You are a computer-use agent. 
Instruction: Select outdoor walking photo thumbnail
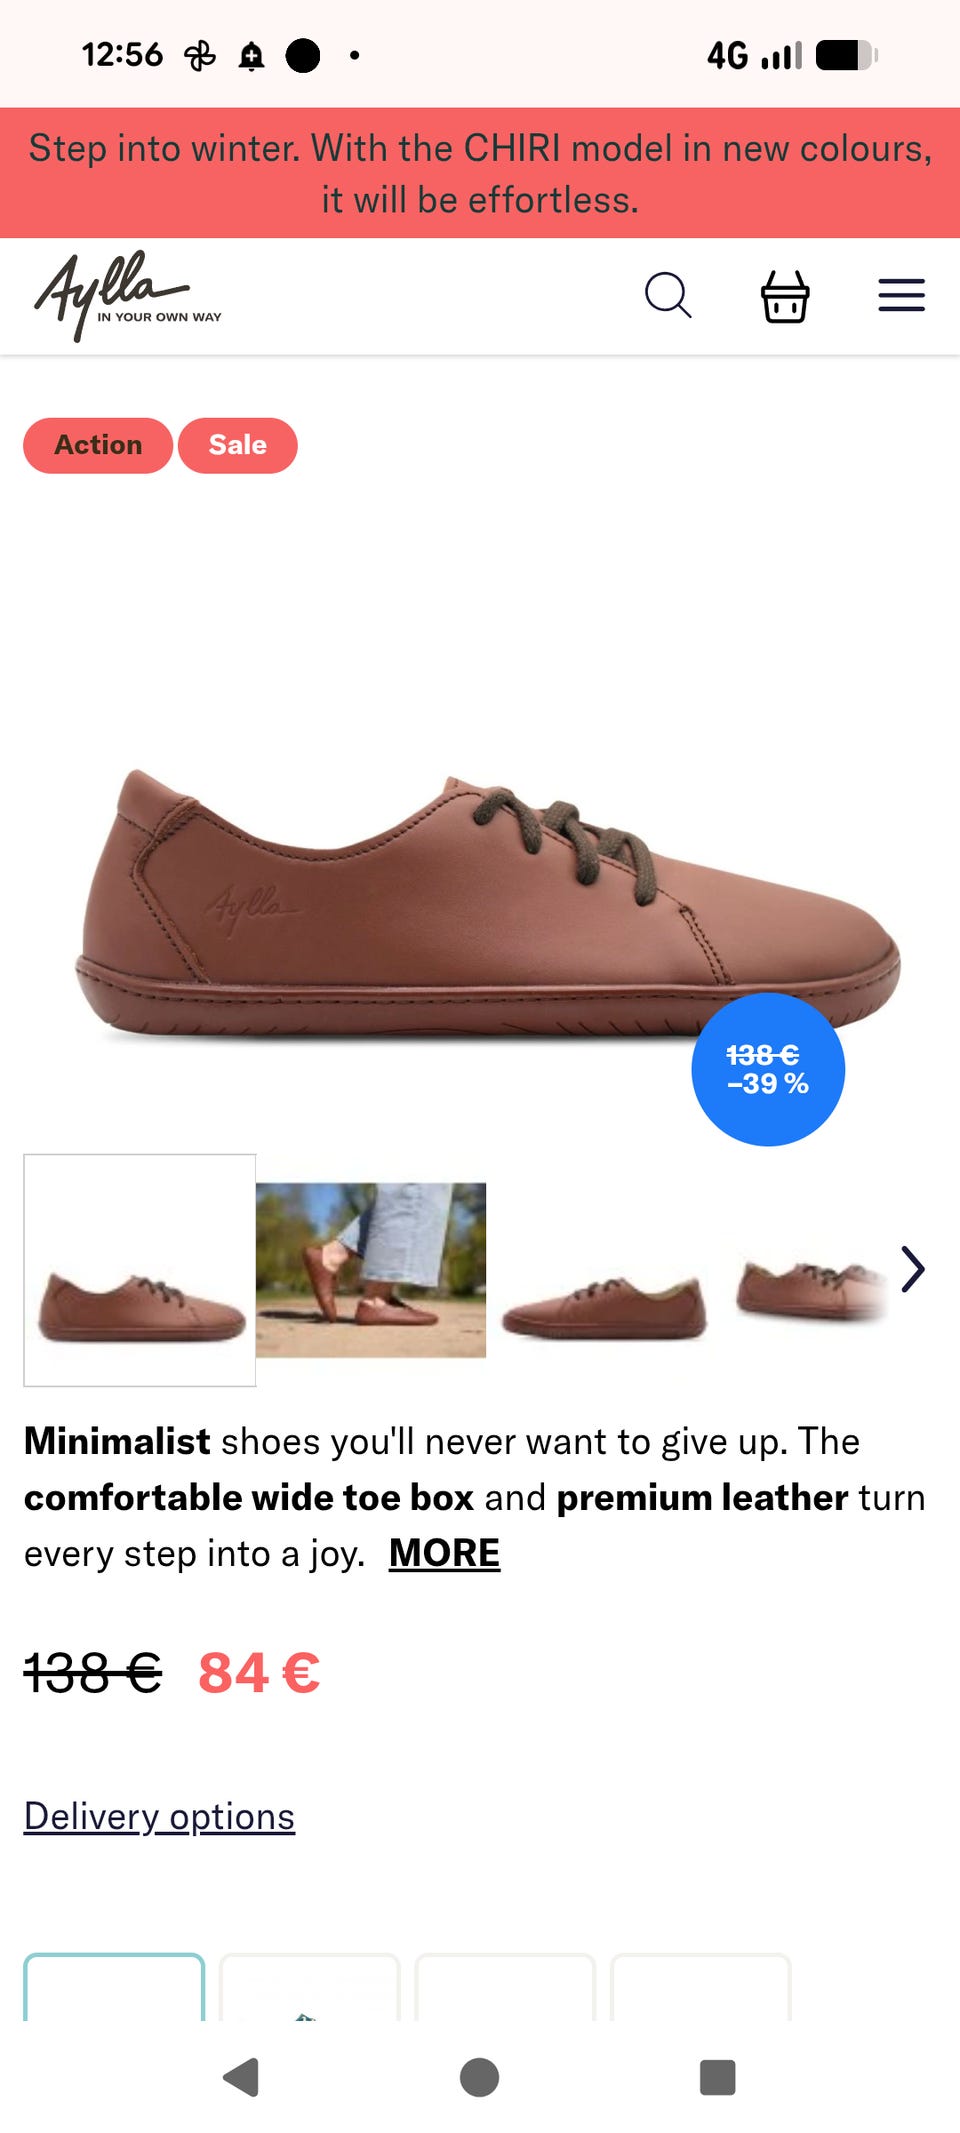371,1270
